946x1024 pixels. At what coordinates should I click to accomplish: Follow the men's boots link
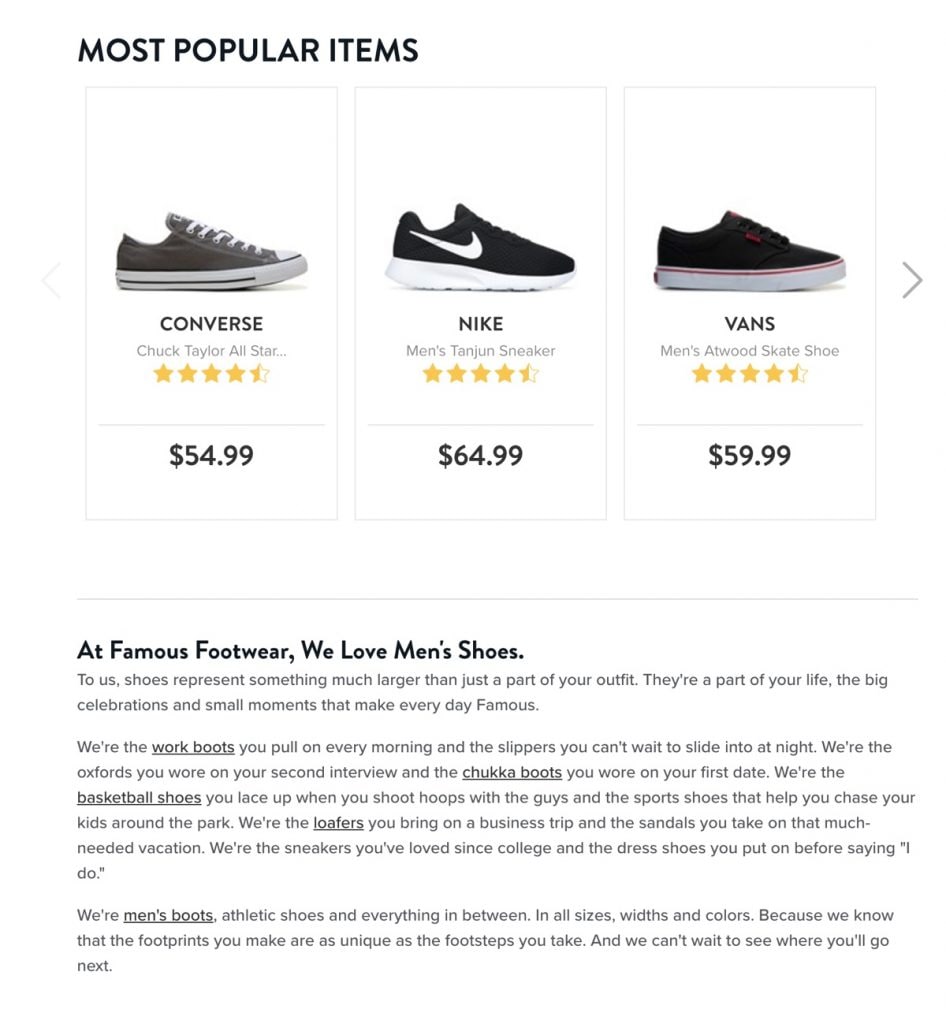point(168,915)
